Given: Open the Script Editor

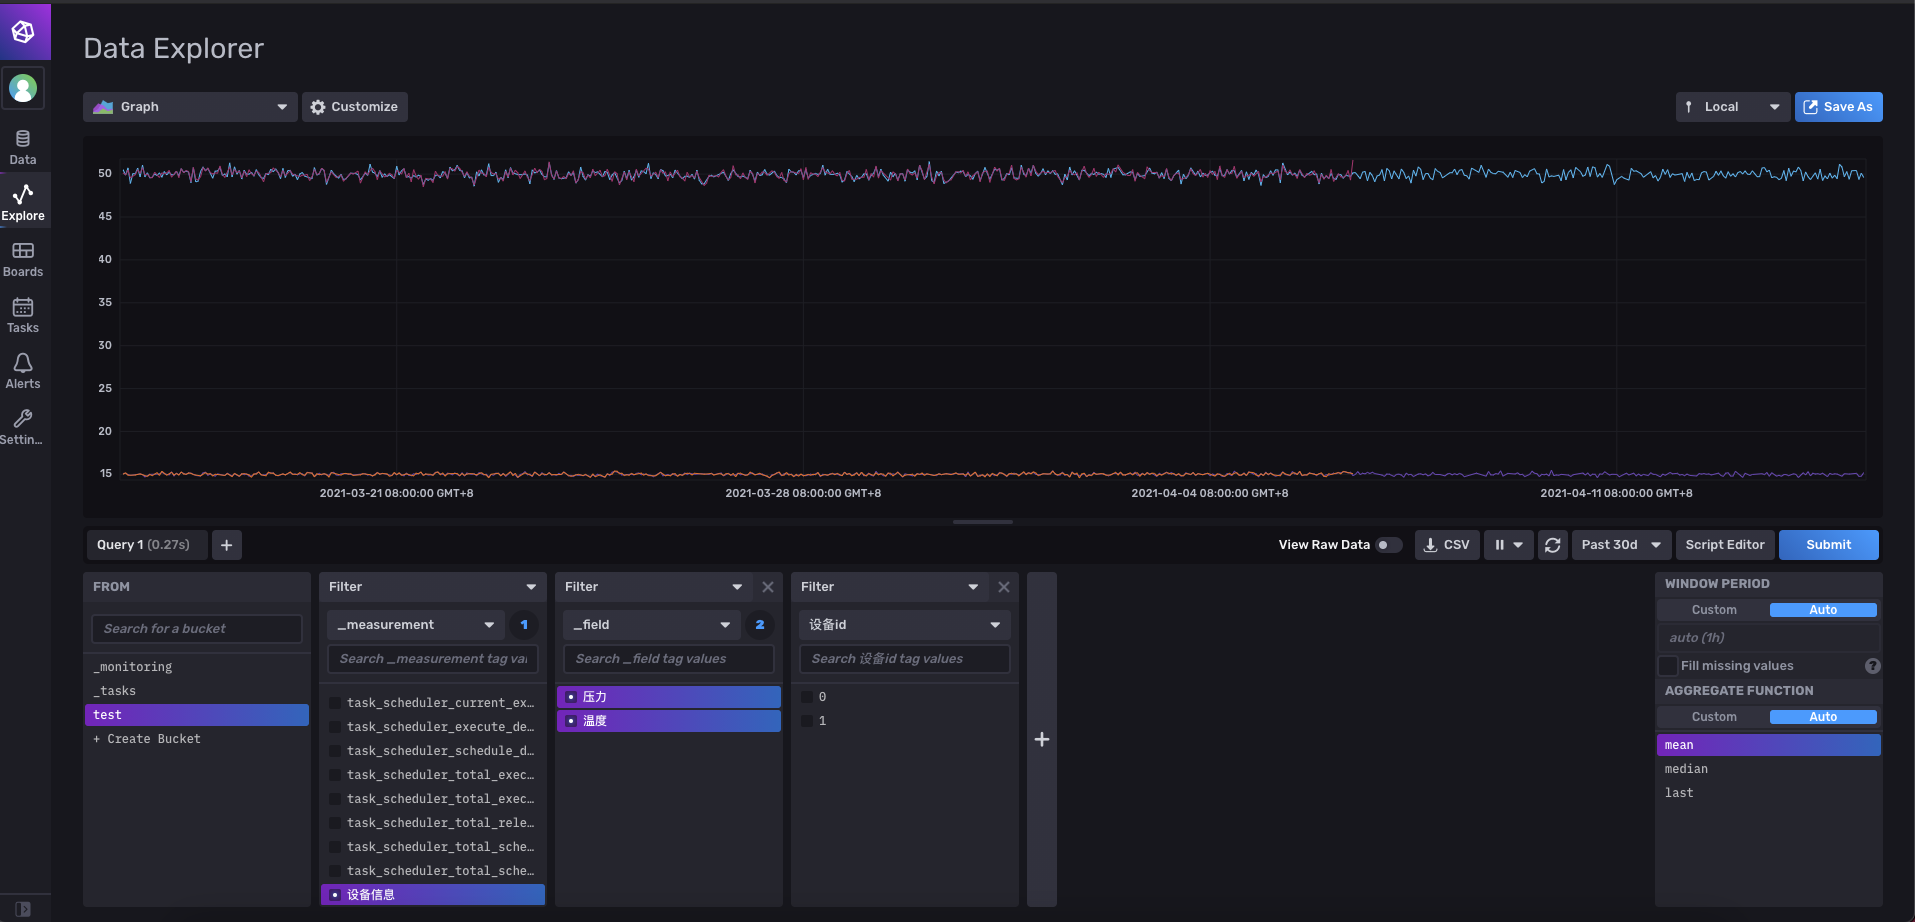Looking at the screenshot, I should [x=1725, y=545].
